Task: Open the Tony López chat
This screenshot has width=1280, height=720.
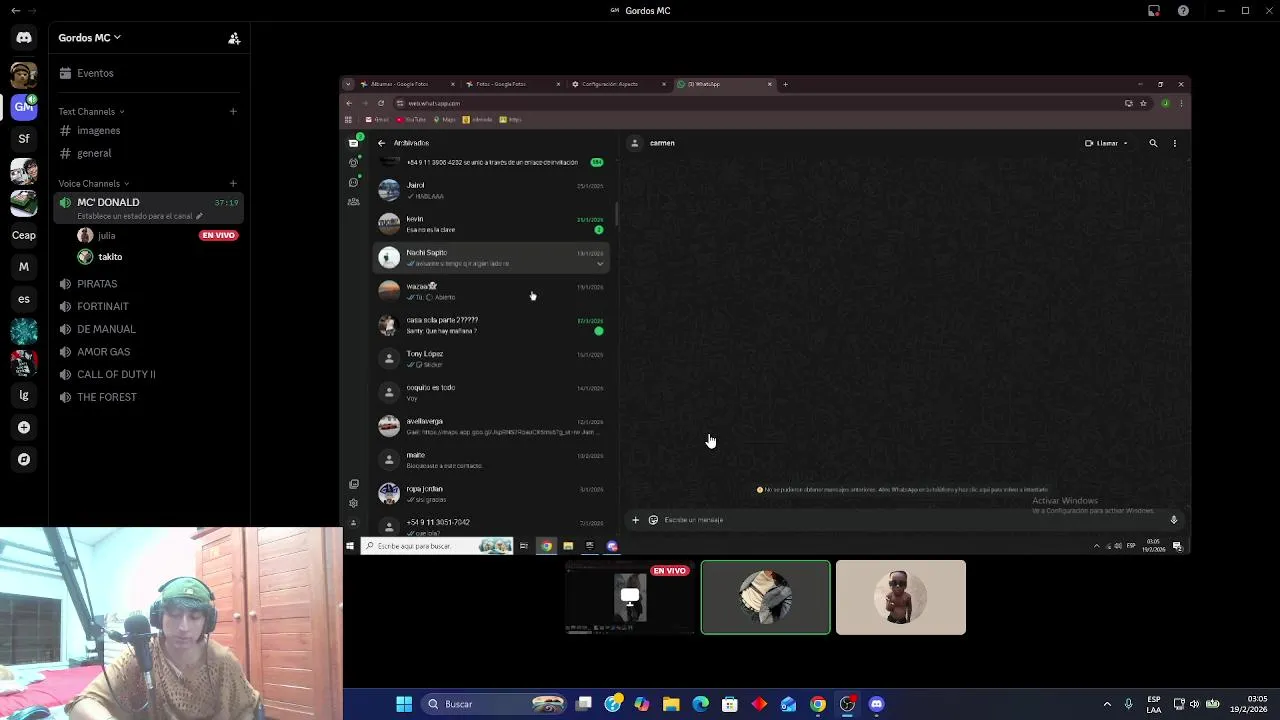Action: click(x=491, y=359)
